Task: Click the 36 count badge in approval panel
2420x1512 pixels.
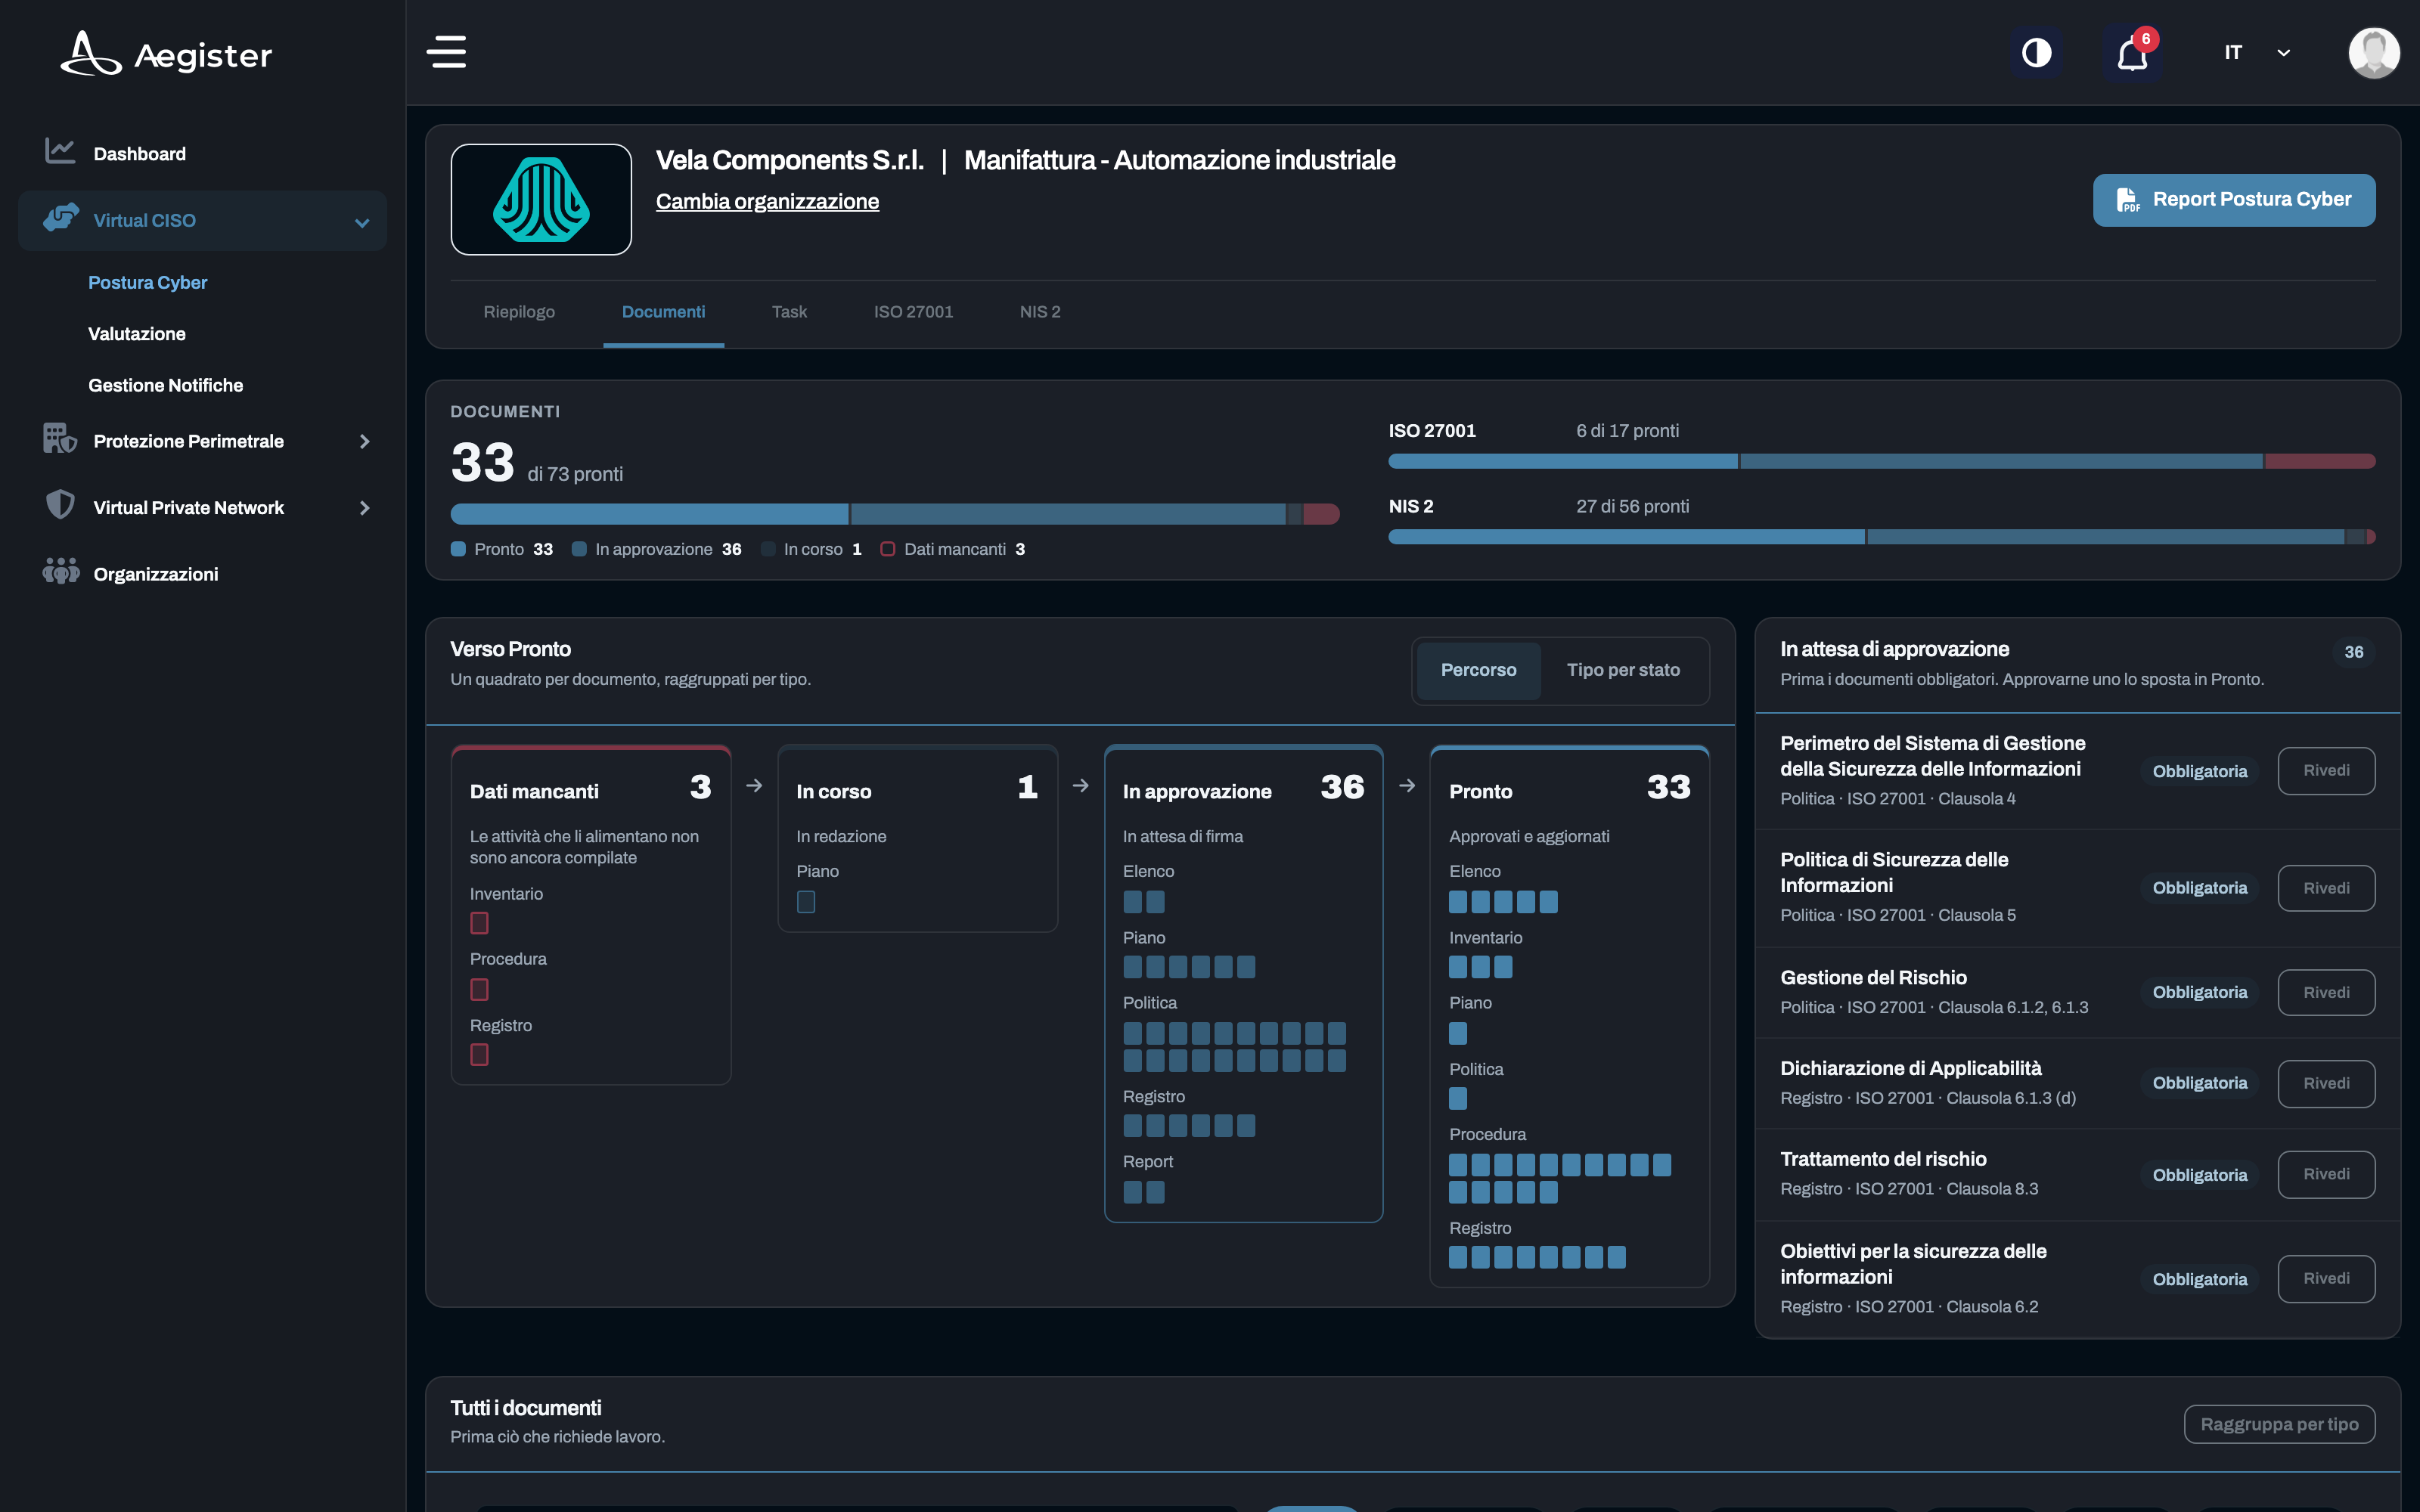Action: [2353, 652]
